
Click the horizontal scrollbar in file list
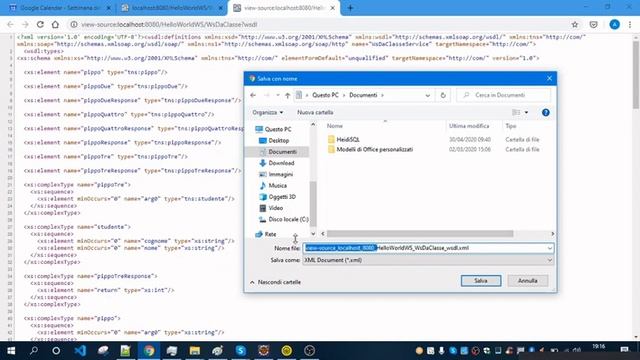click(x=420, y=234)
